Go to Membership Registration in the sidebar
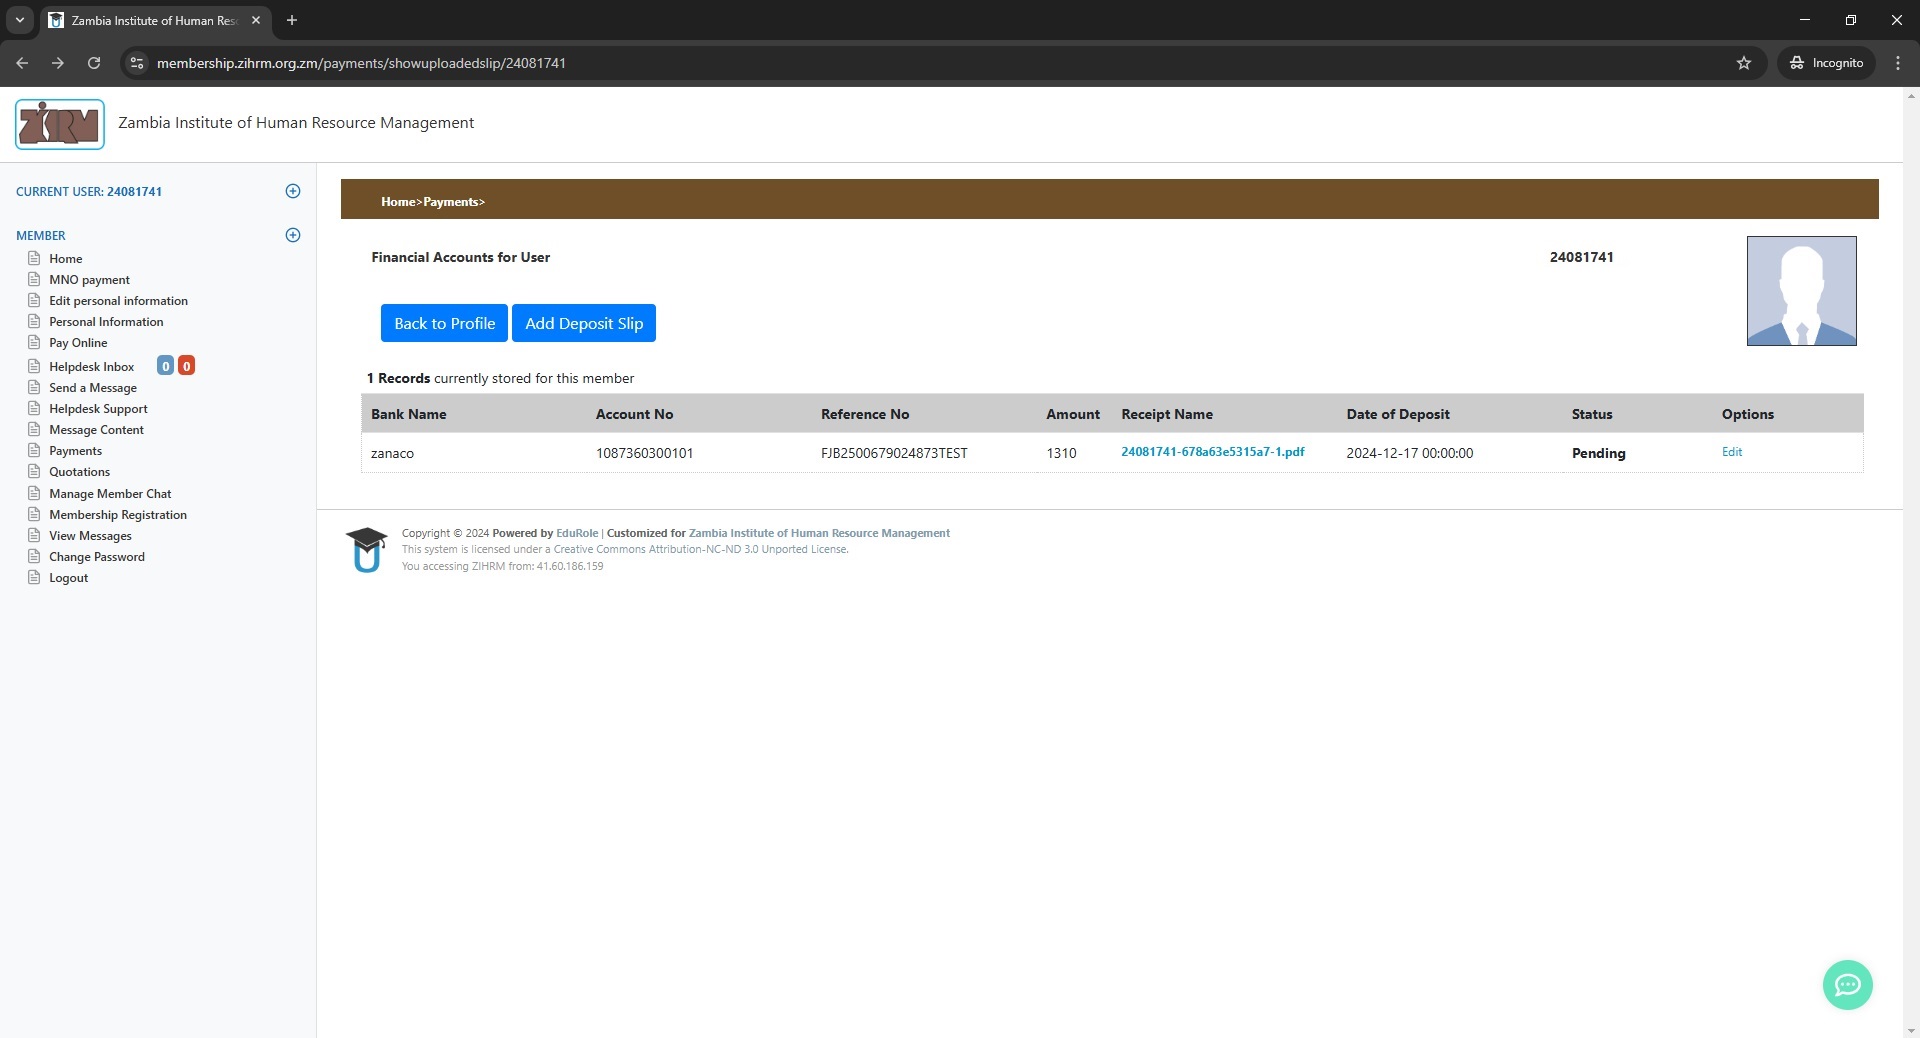 (118, 515)
